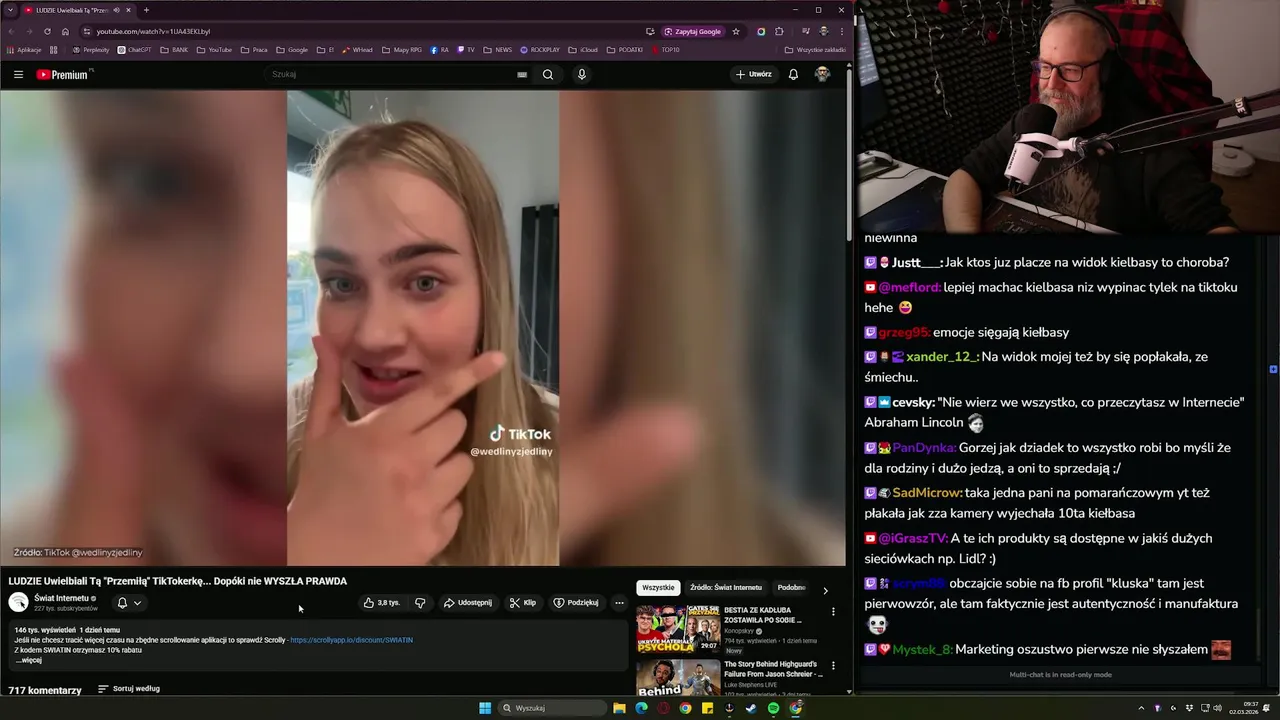Open the Utwórz create menu

point(754,74)
